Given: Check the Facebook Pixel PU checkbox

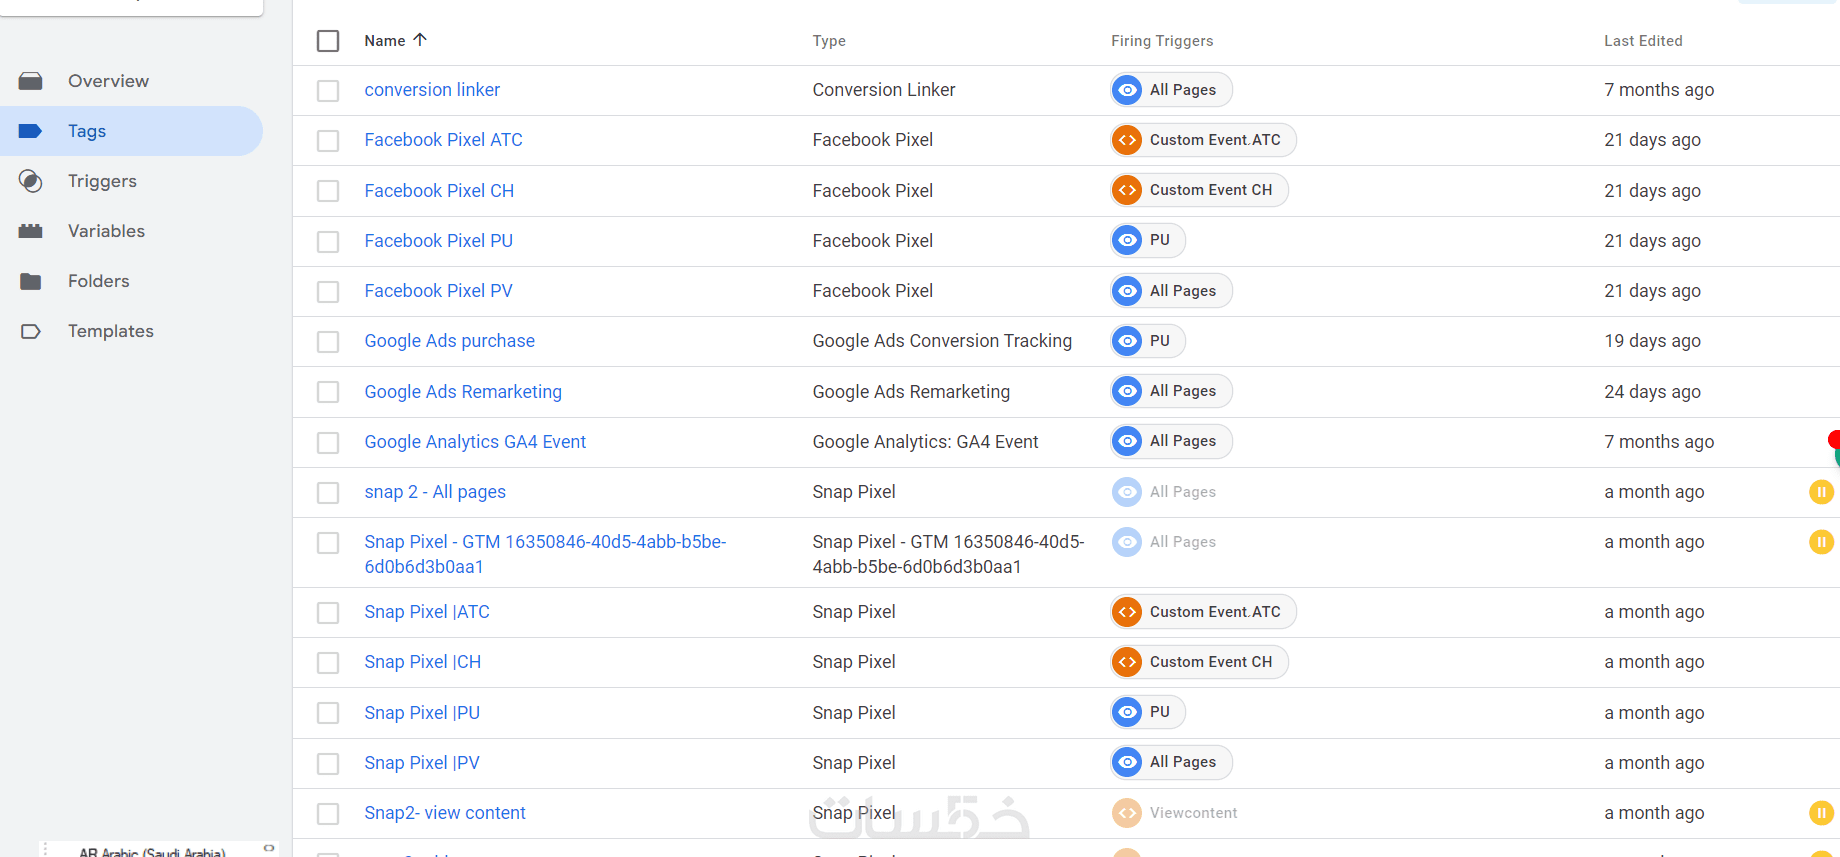Looking at the screenshot, I should 328,242.
